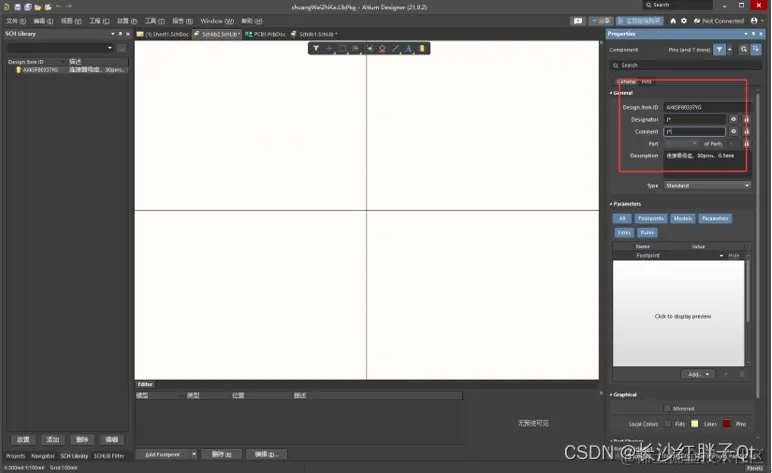Click the Not Connected status
Image resolution: width=772 pixels, height=473 pixels.
coord(718,21)
